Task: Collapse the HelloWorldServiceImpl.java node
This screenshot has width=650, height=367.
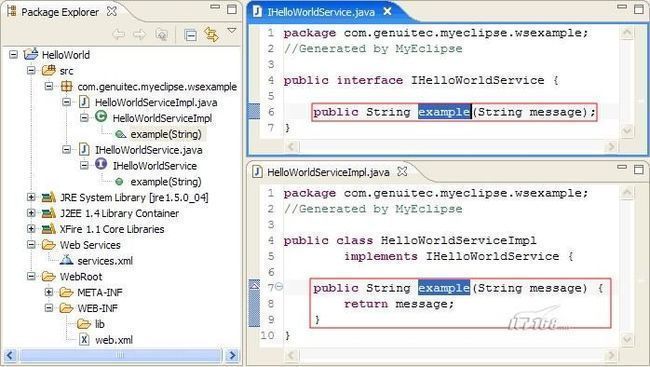Action: (66, 102)
